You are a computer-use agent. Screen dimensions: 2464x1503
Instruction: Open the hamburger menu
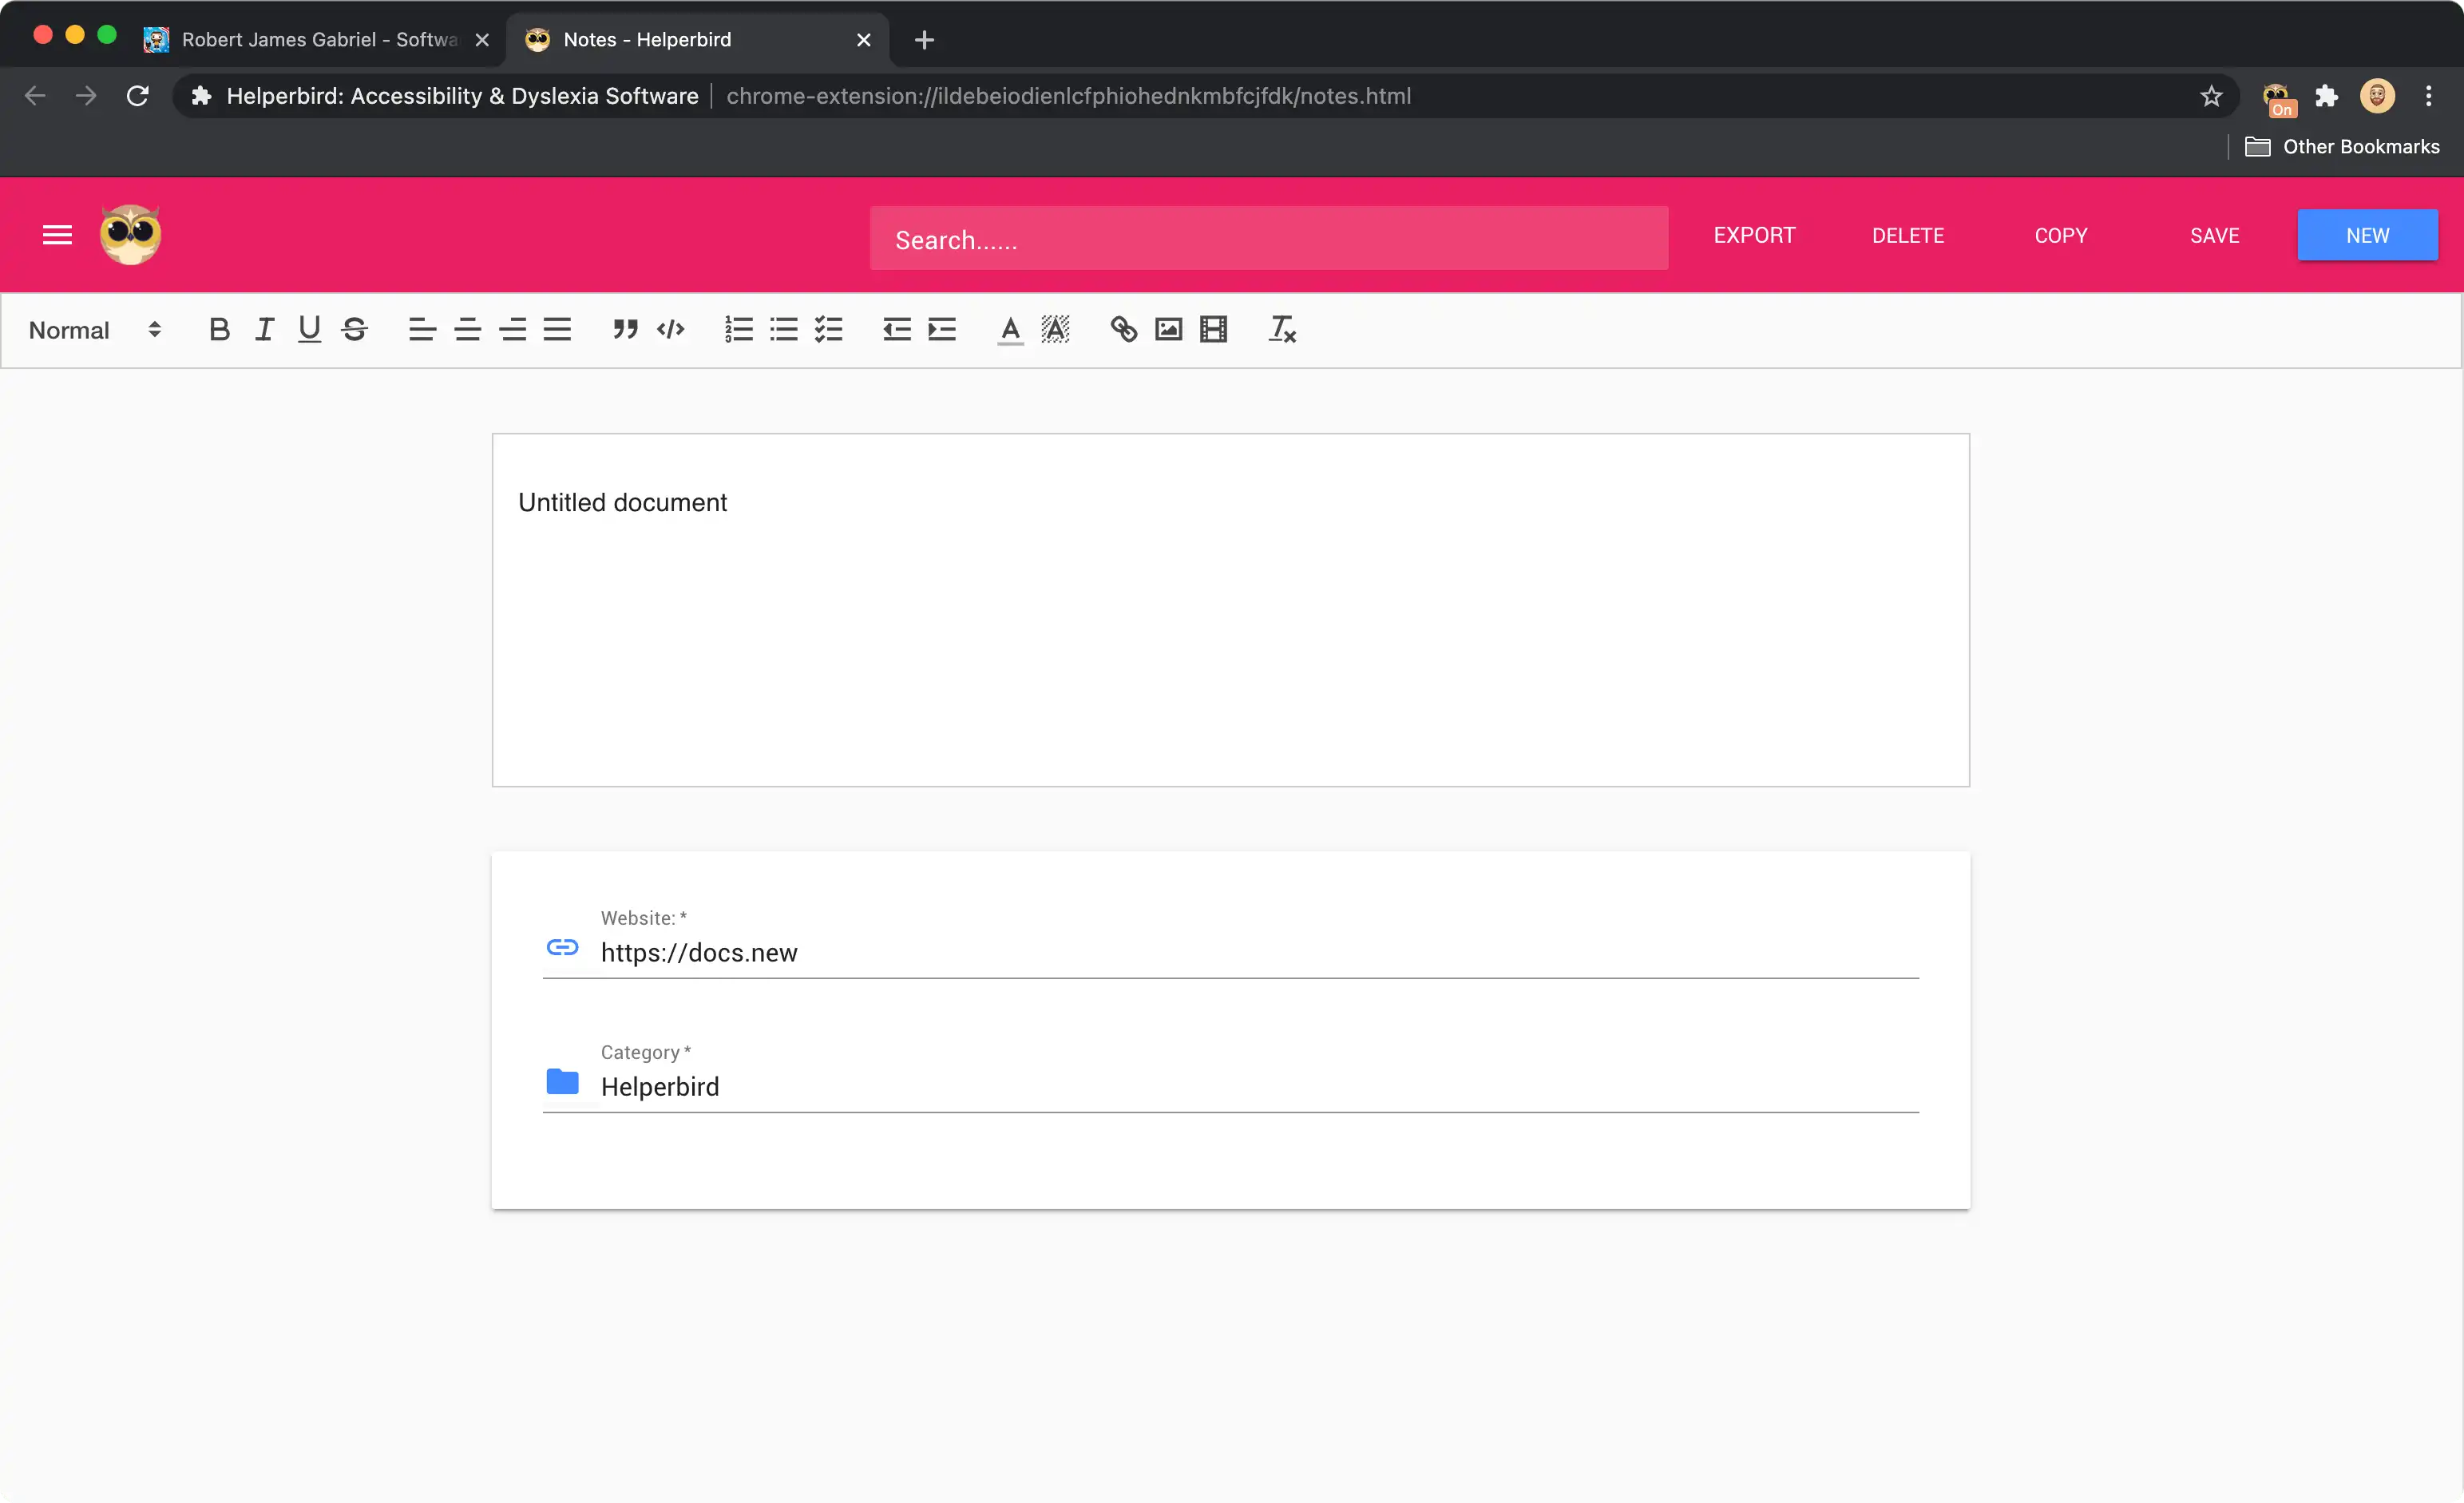[x=57, y=235]
